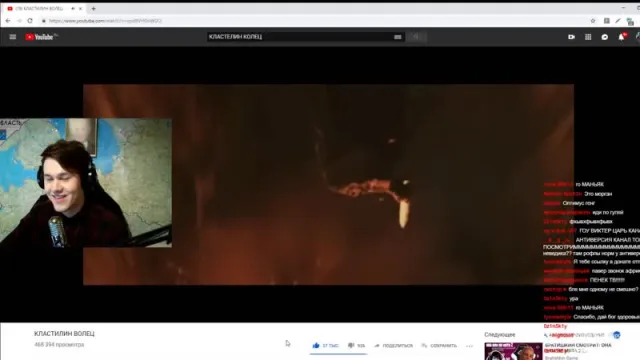Click the search magnifier button
This screenshot has height=360, width=640.
coord(416,37)
